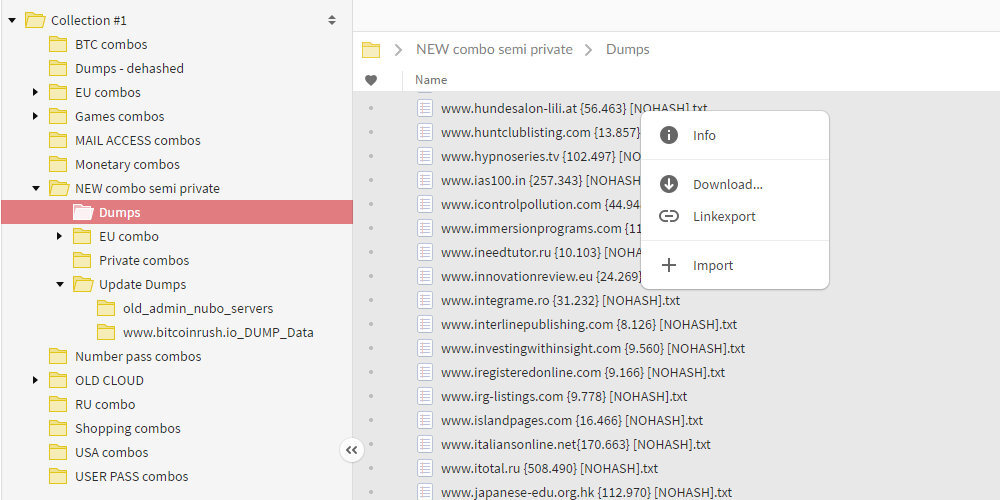Click the Name column header
The image size is (1000, 500).
(431, 80)
